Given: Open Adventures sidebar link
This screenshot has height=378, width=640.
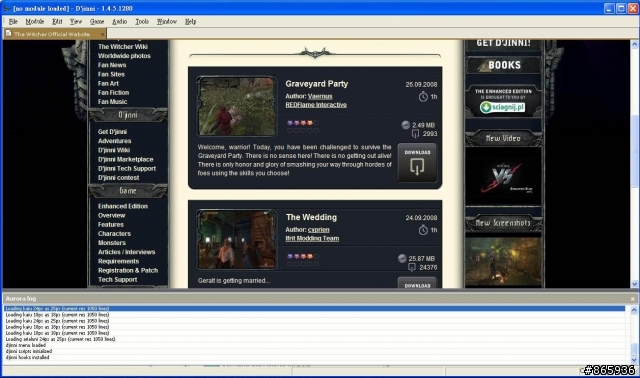Looking at the screenshot, I should tap(114, 141).
